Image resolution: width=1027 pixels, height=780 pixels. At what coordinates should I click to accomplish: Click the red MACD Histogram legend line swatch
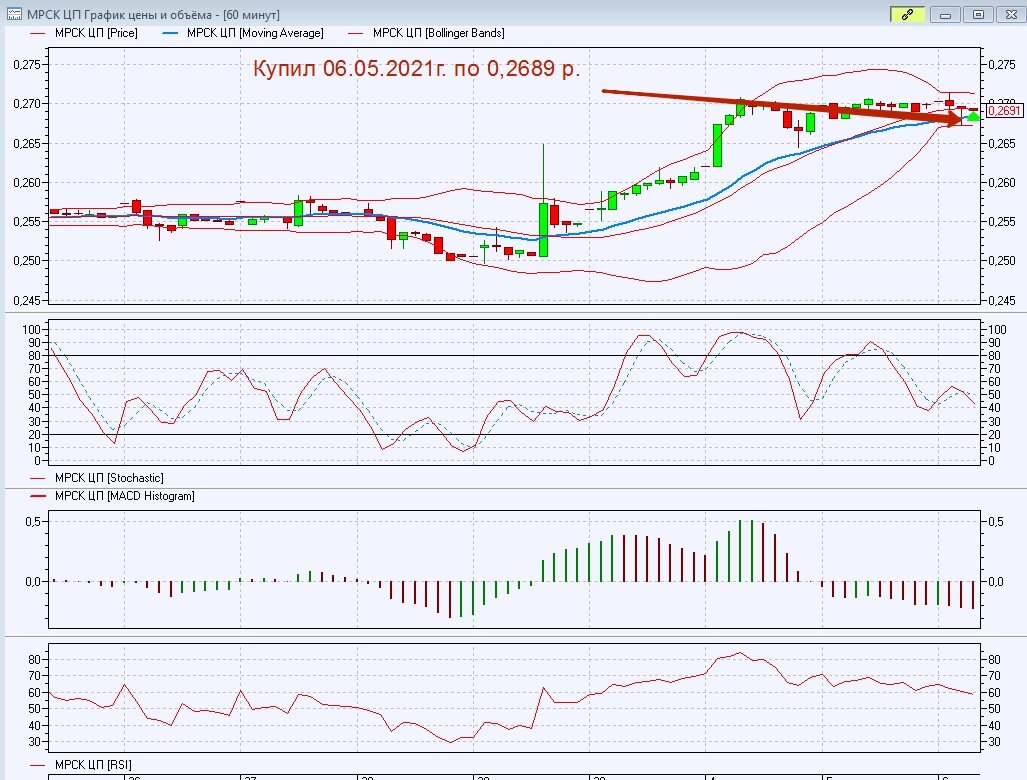[x=38, y=496]
